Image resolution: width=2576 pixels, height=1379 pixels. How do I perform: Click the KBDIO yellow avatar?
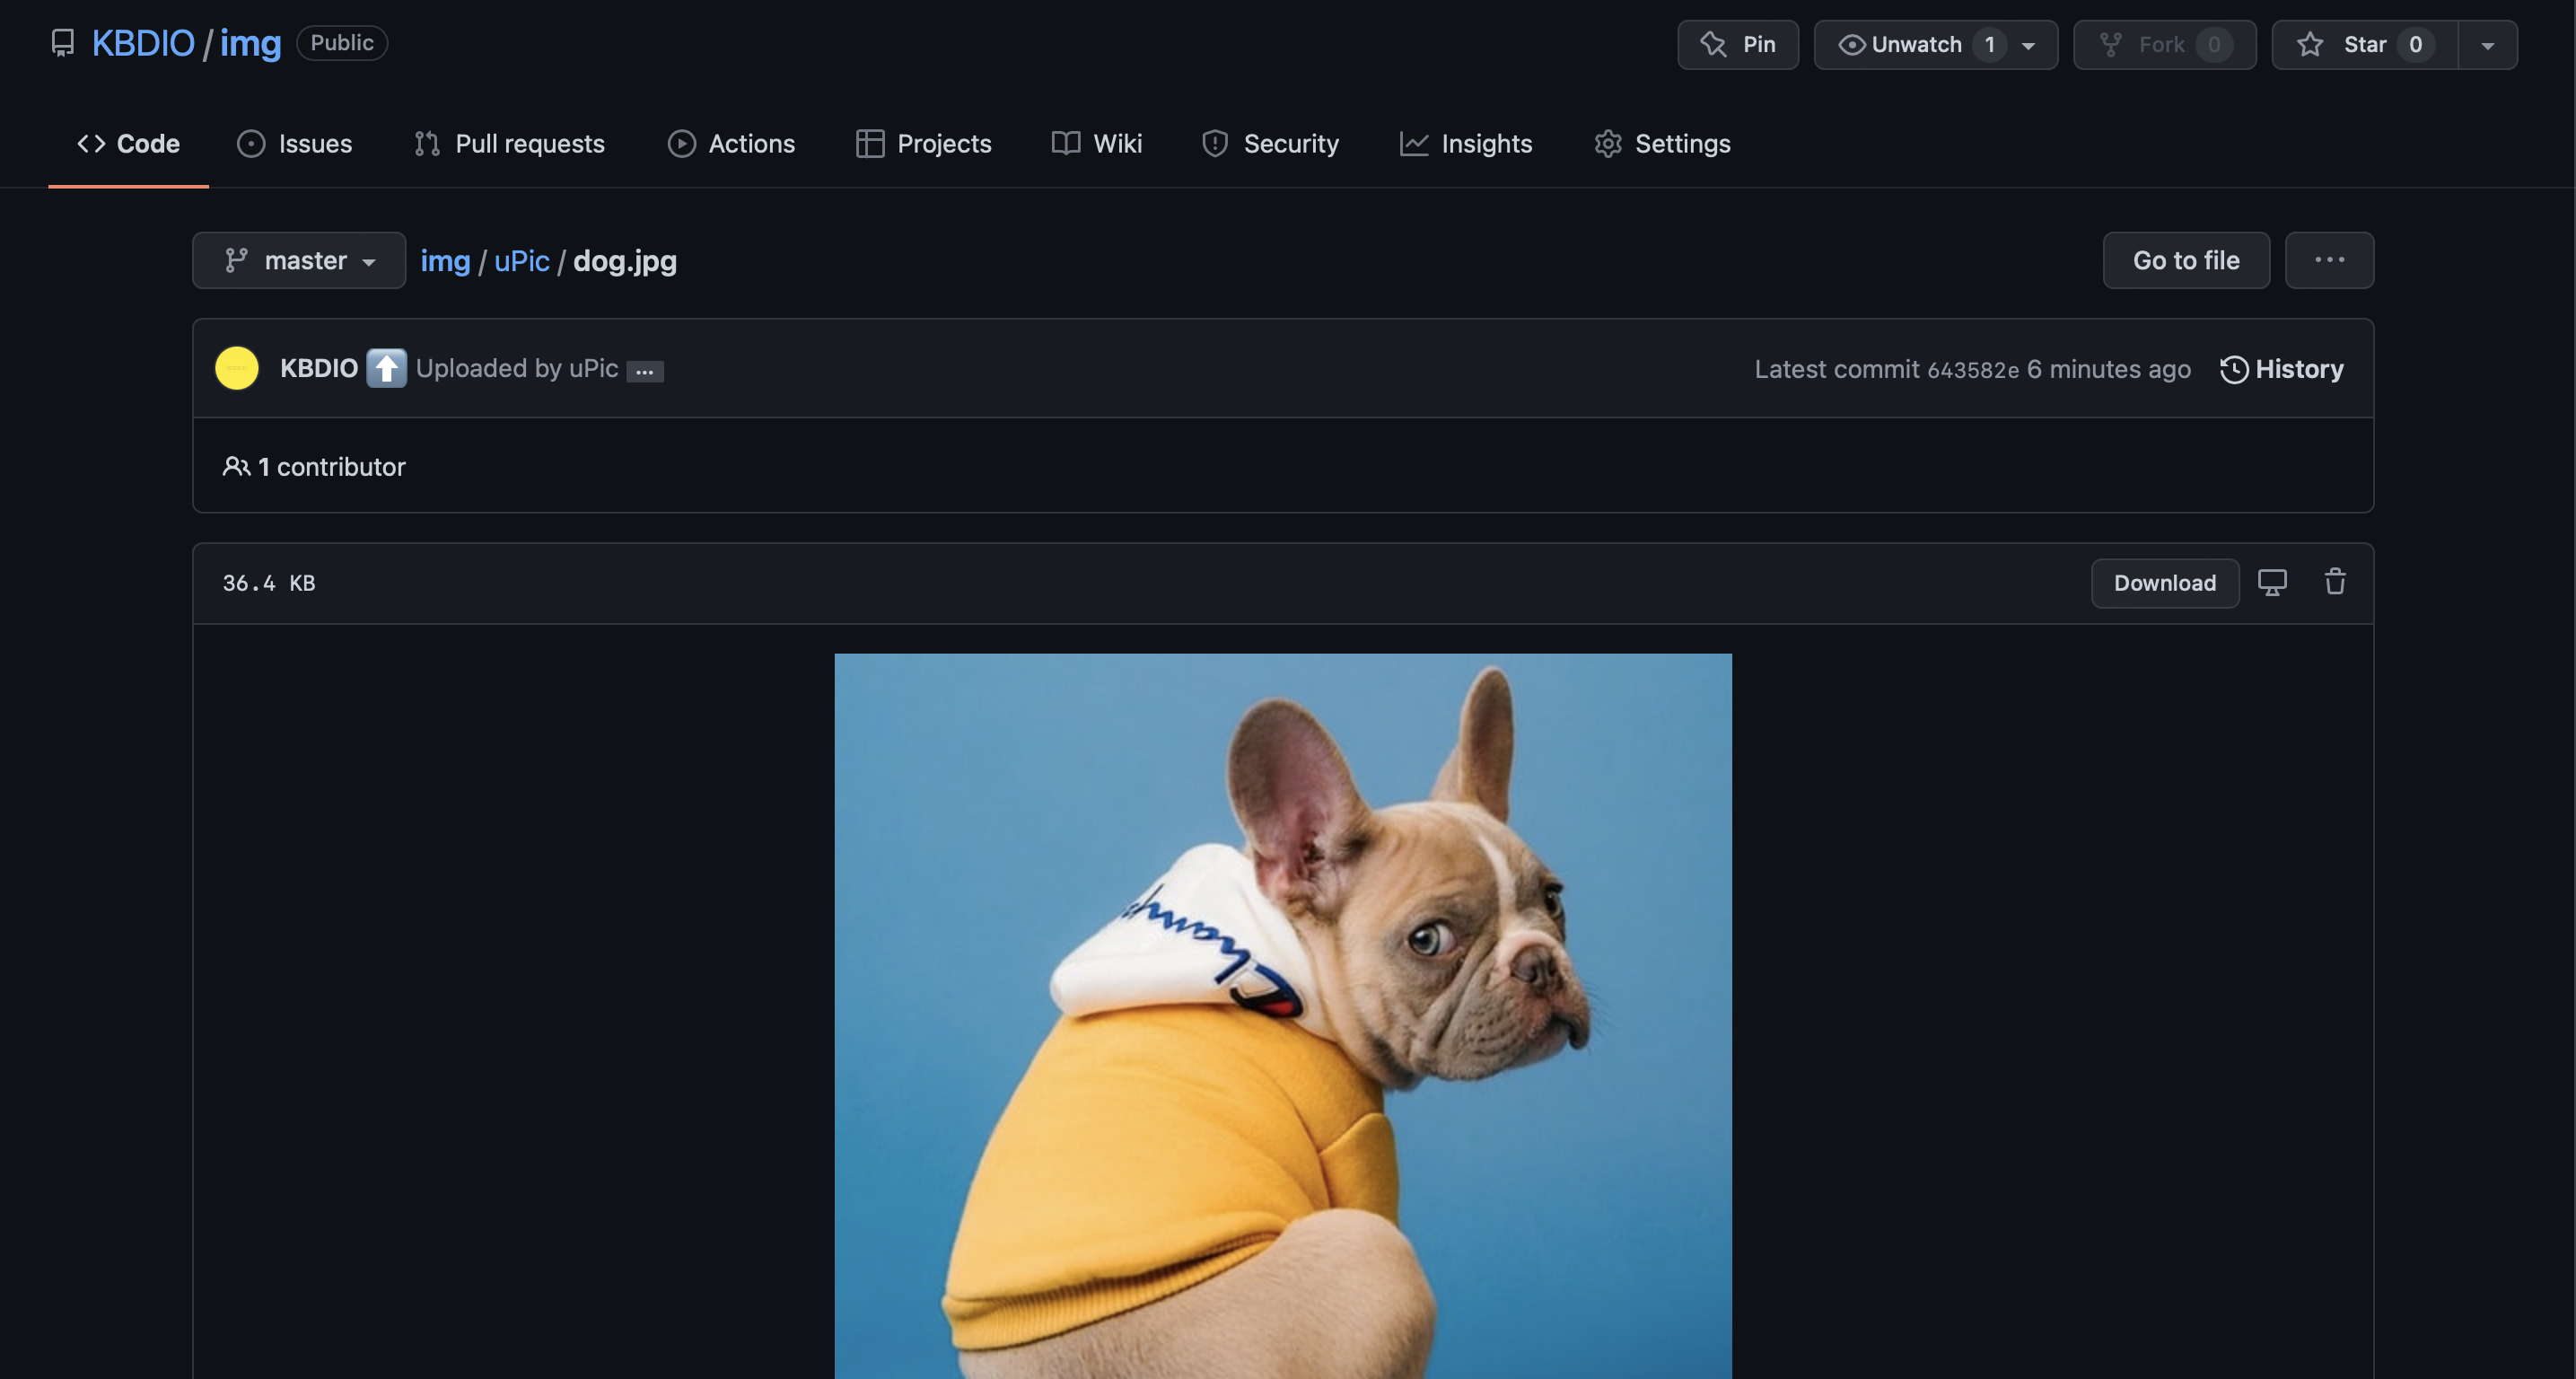point(237,368)
